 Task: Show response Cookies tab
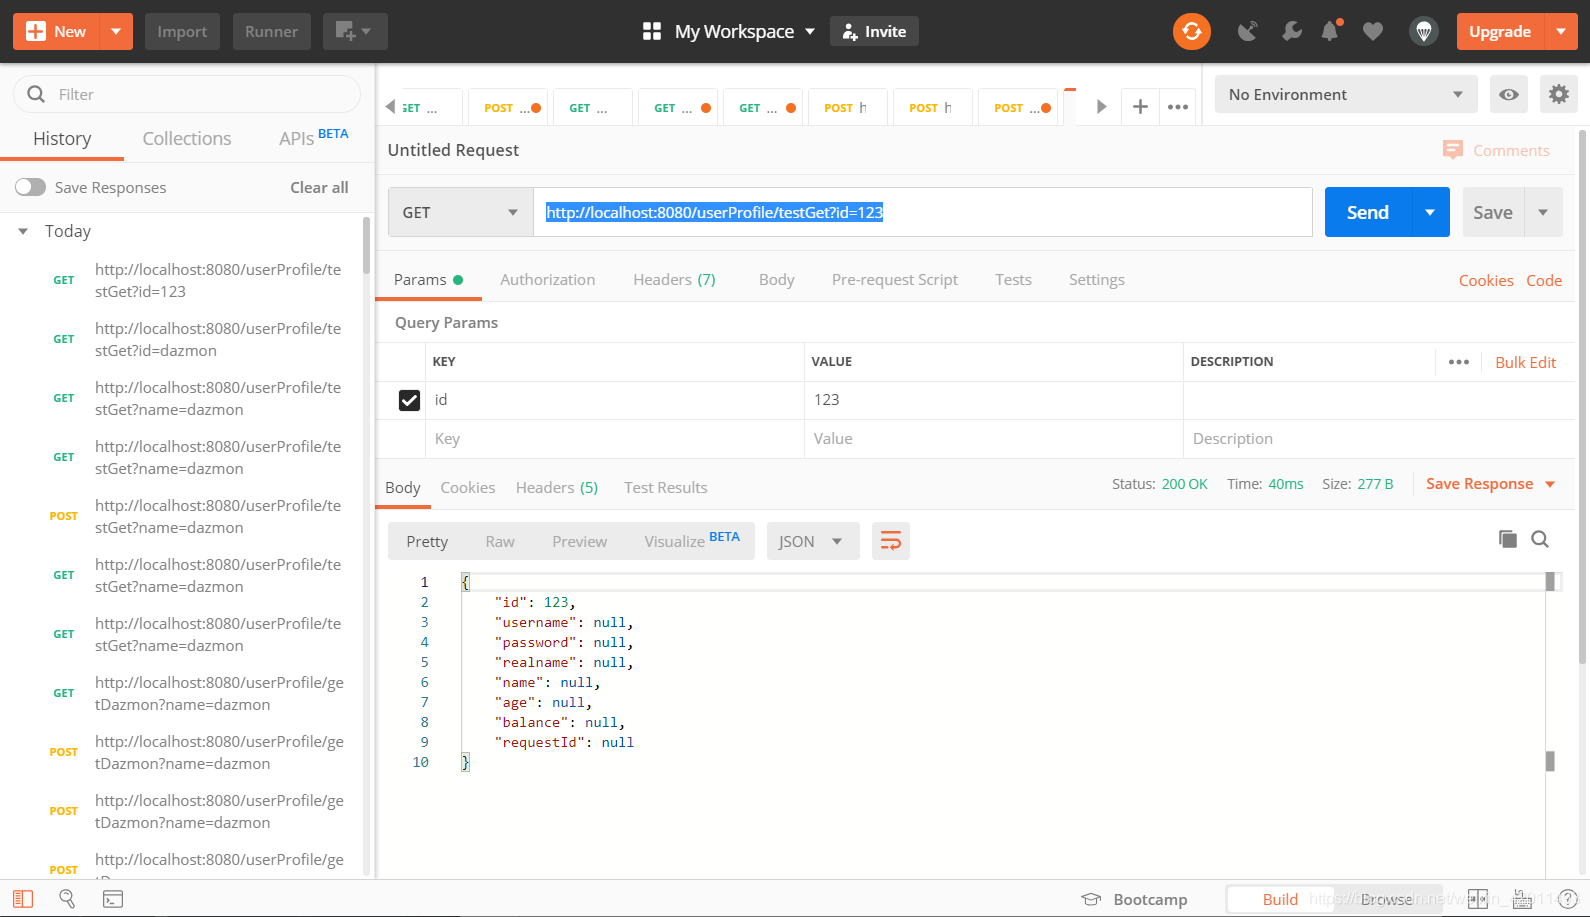point(468,488)
